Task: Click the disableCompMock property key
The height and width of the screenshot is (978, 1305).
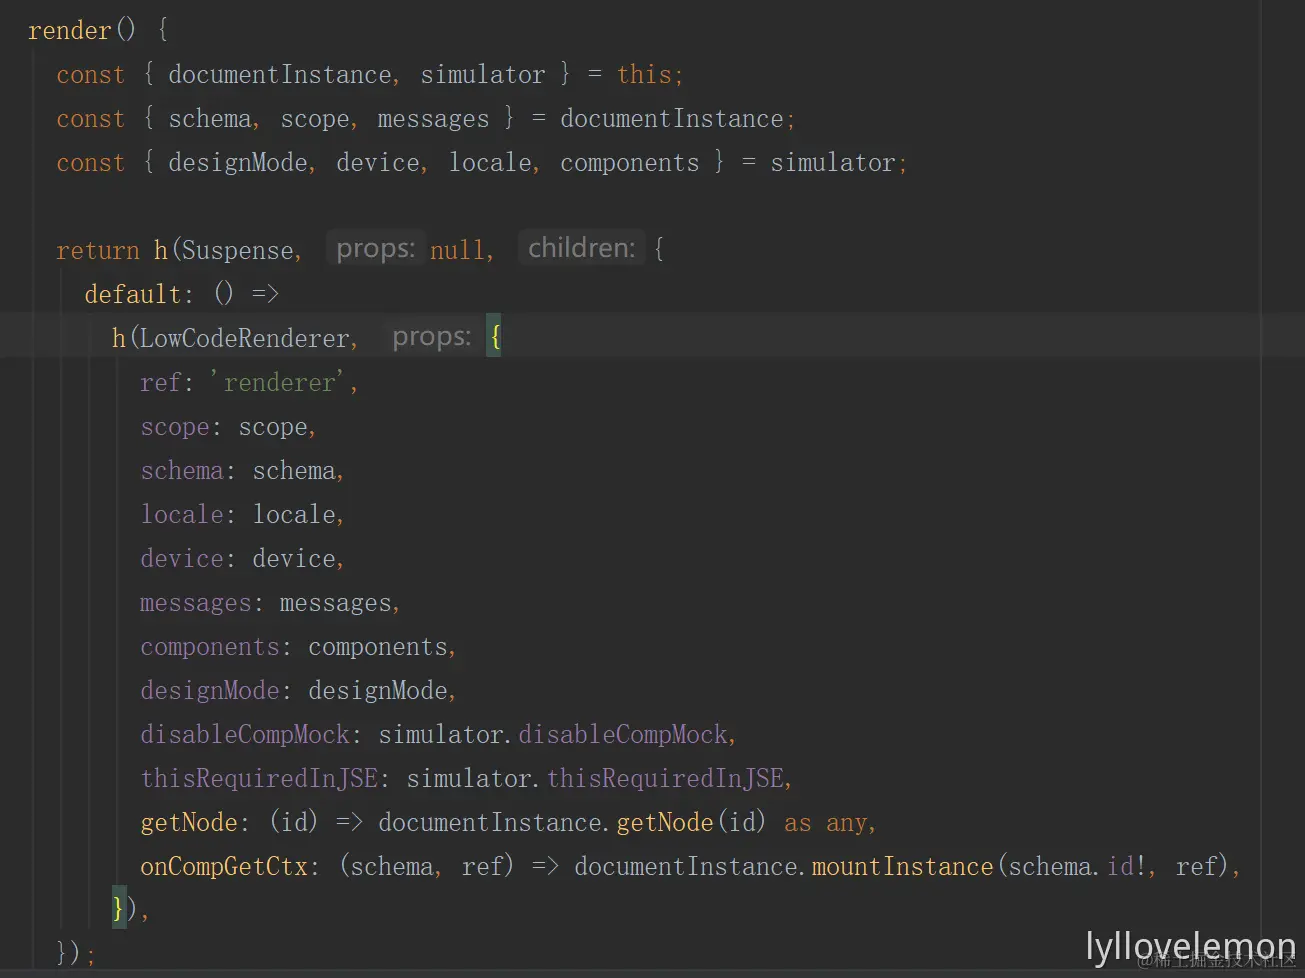Action: (x=245, y=734)
